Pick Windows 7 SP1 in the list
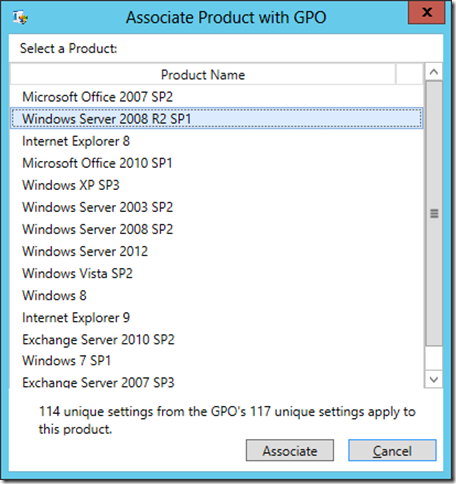Image resolution: width=456 pixels, height=484 pixels. 217,361
